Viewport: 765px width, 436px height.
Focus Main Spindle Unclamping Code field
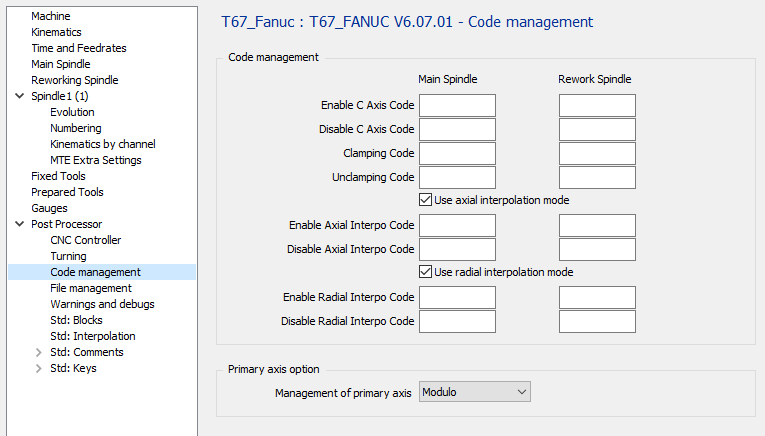point(458,177)
